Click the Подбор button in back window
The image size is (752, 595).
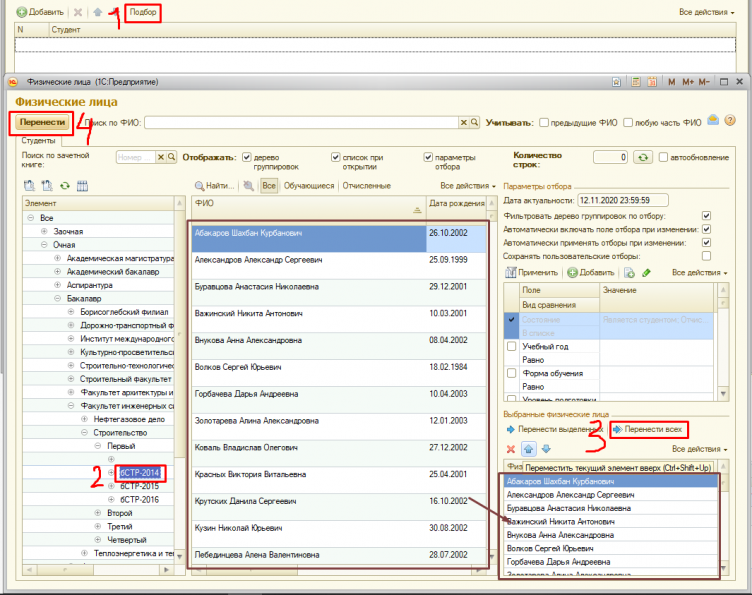tap(143, 12)
